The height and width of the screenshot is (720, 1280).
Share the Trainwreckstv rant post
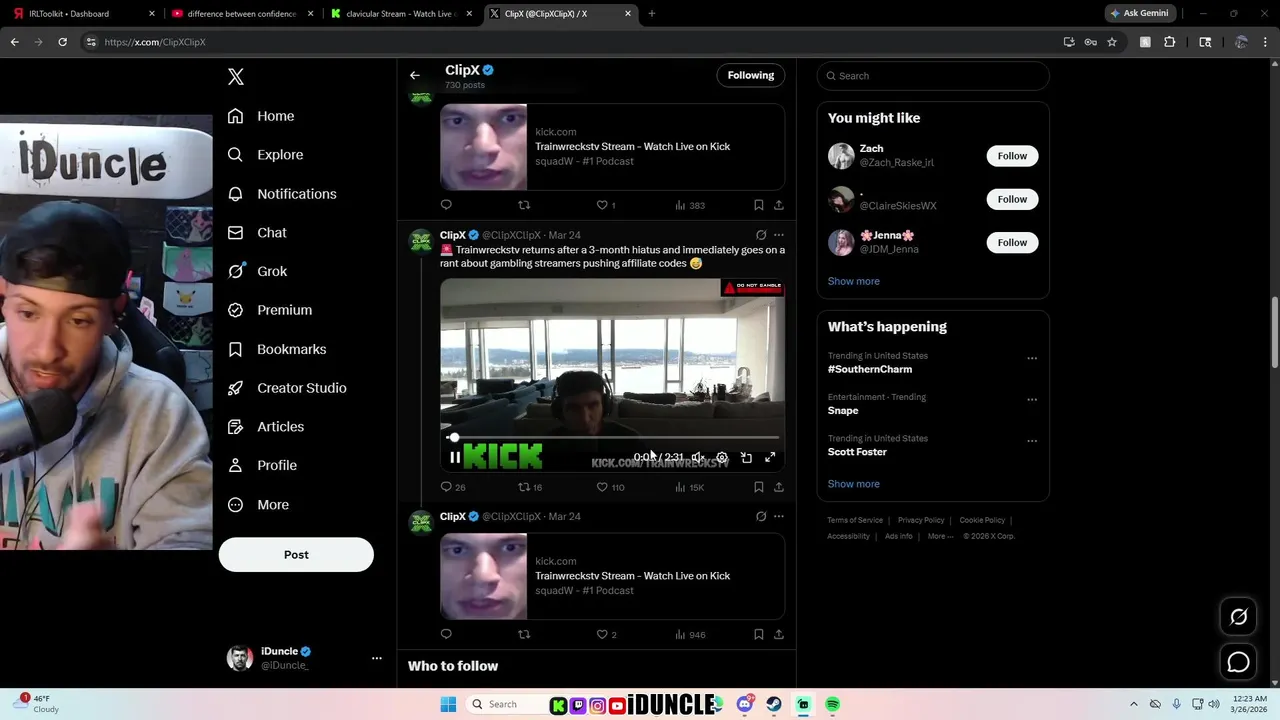click(779, 487)
